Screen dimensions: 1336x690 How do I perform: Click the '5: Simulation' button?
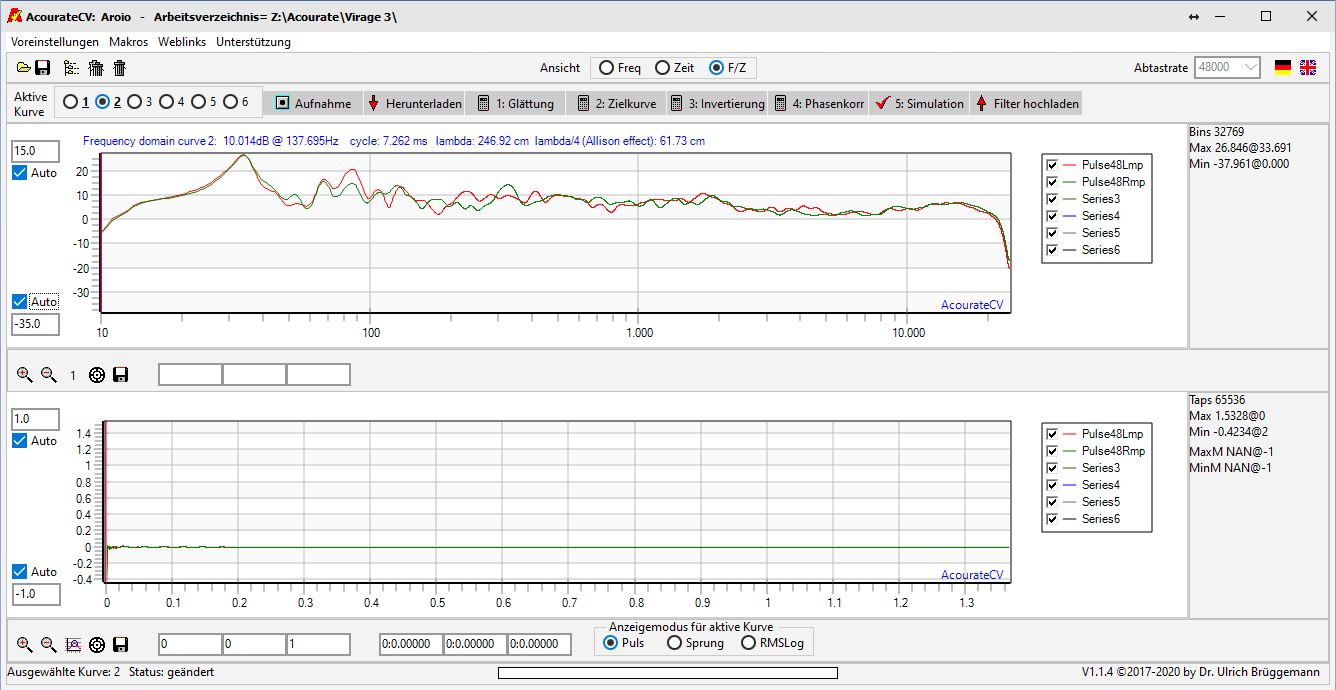919,103
